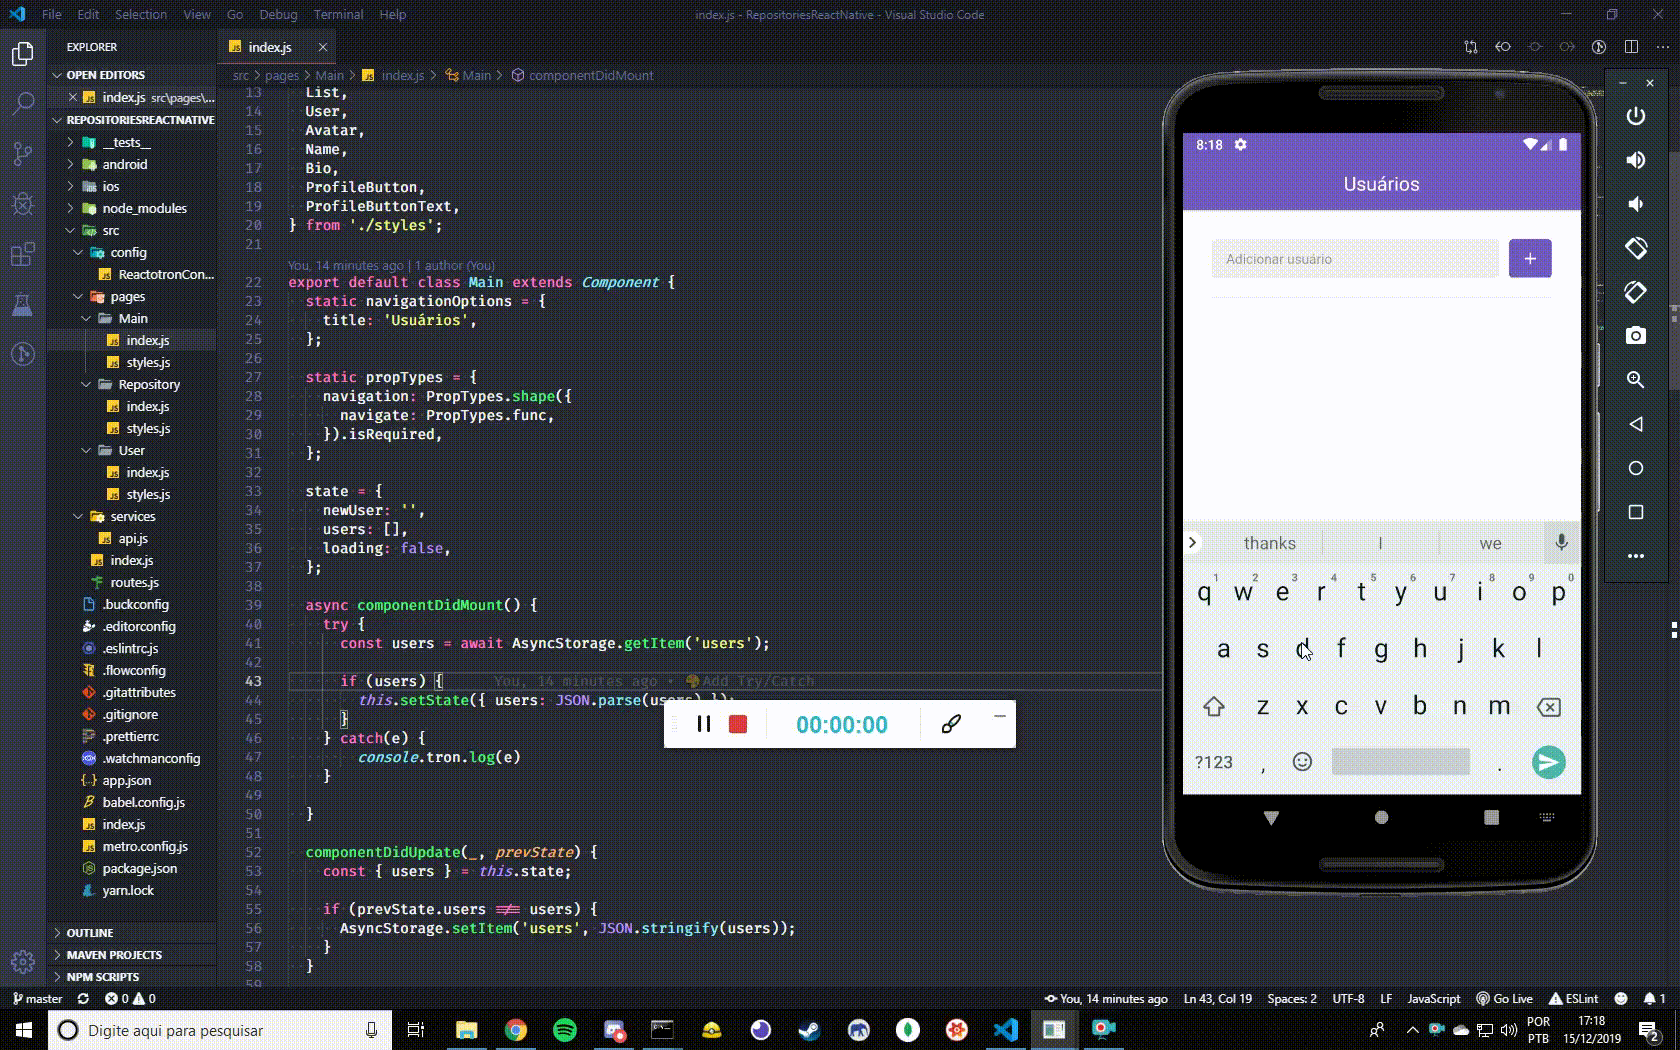Click Go Live in status bar
Image resolution: width=1680 pixels, height=1050 pixels.
(1504, 998)
